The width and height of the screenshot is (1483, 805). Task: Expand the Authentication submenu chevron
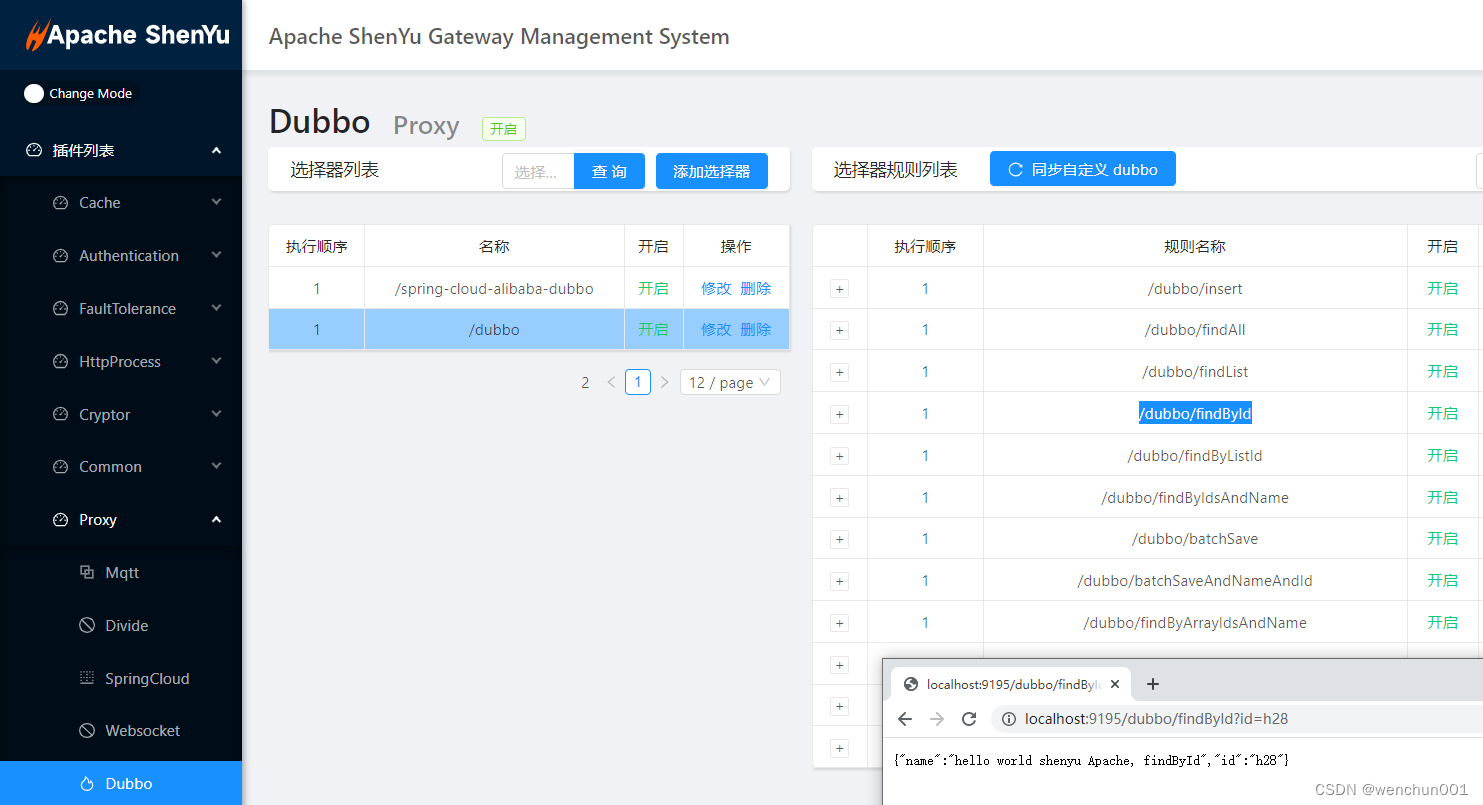[216, 255]
